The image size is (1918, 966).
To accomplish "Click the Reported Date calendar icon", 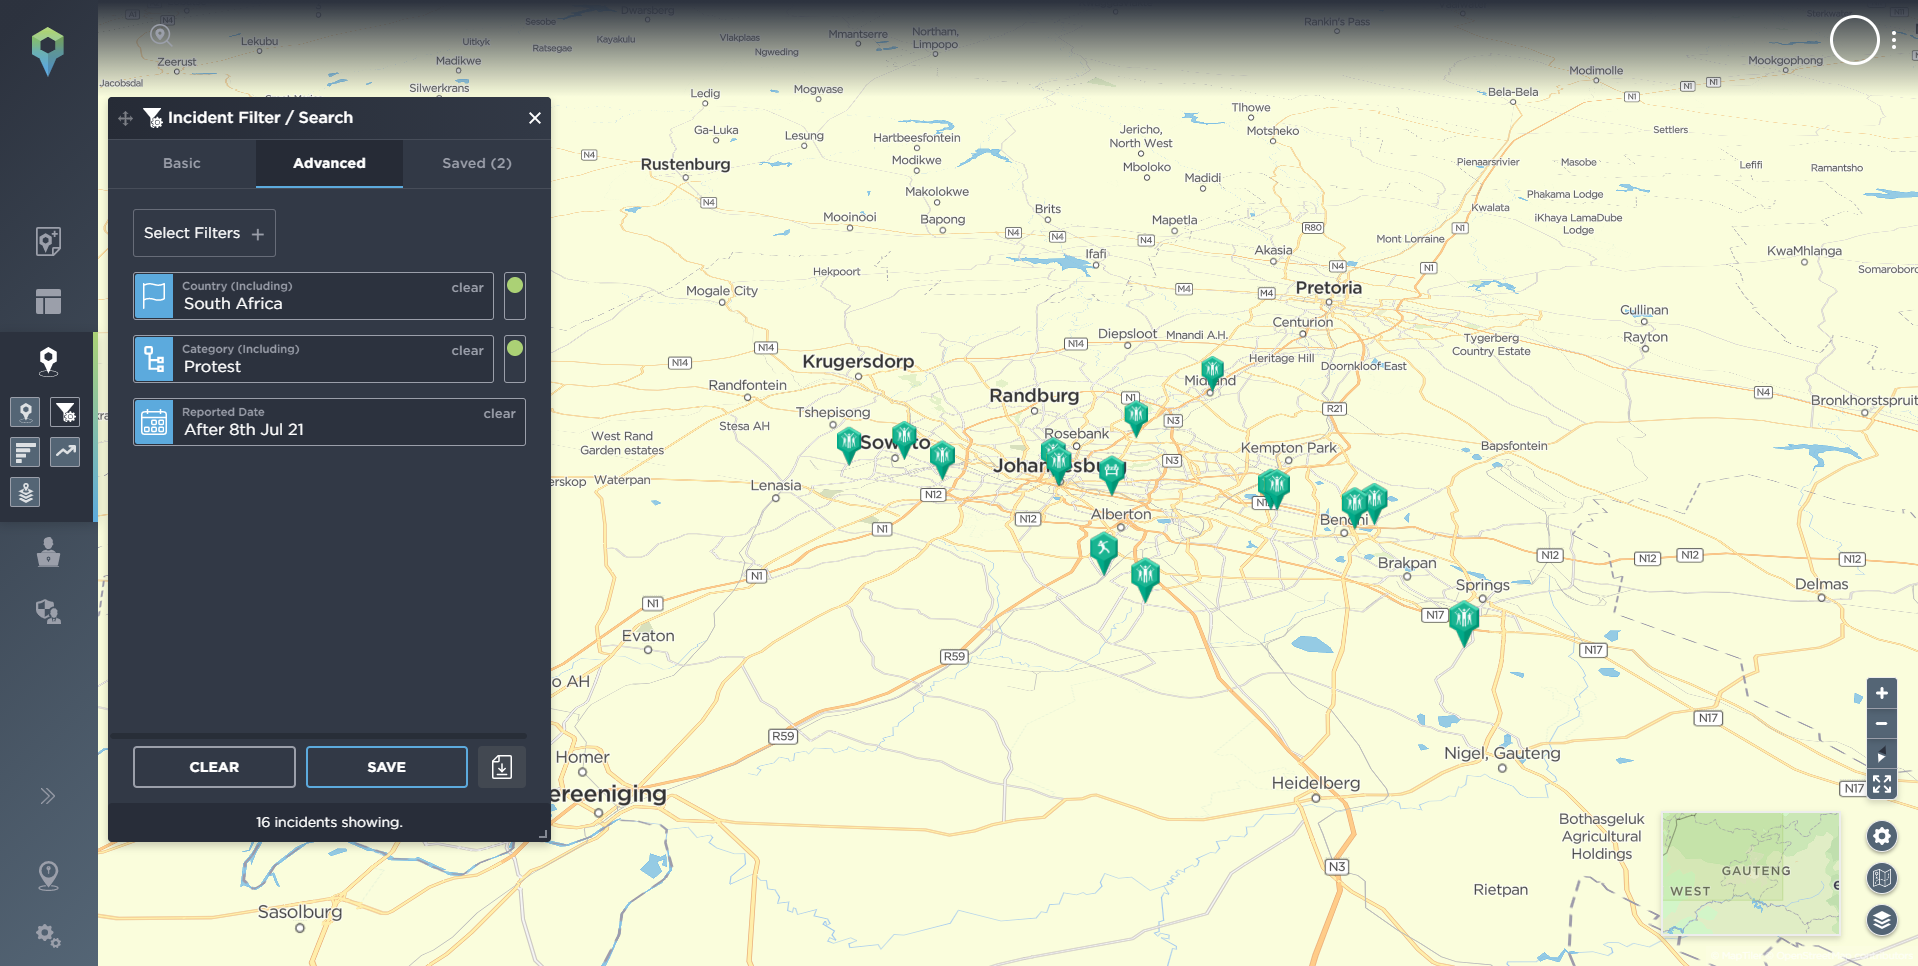I will (154, 422).
